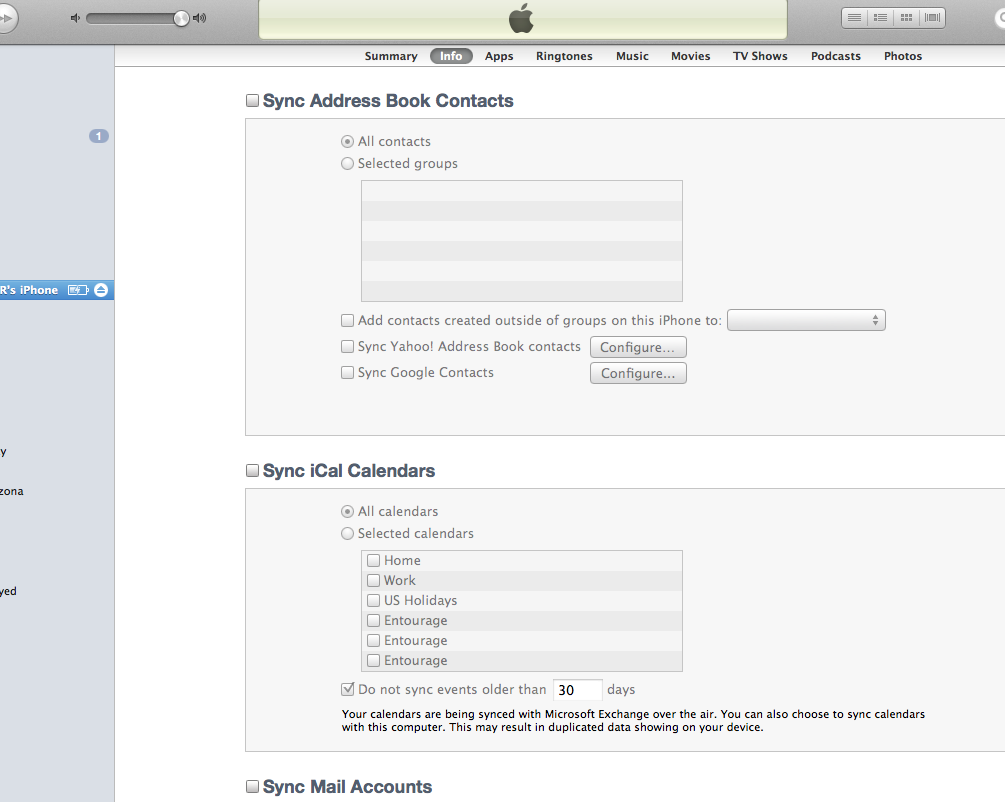Image resolution: width=1005 pixels, height=802 pixels.
Task: Enable Sync Yahoo! Address Book contacts
Action: pos(347,347)
